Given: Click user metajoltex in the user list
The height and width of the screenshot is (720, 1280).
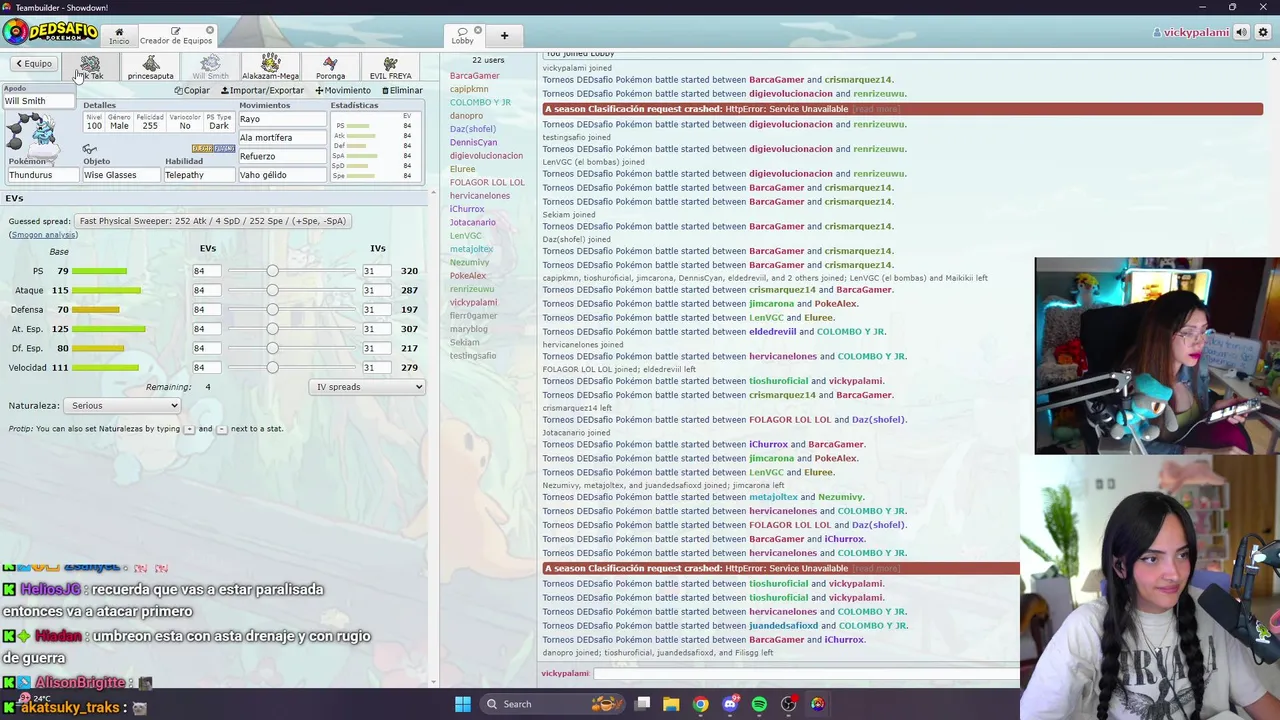Looking at the screenshot, I should click(471, 249).
